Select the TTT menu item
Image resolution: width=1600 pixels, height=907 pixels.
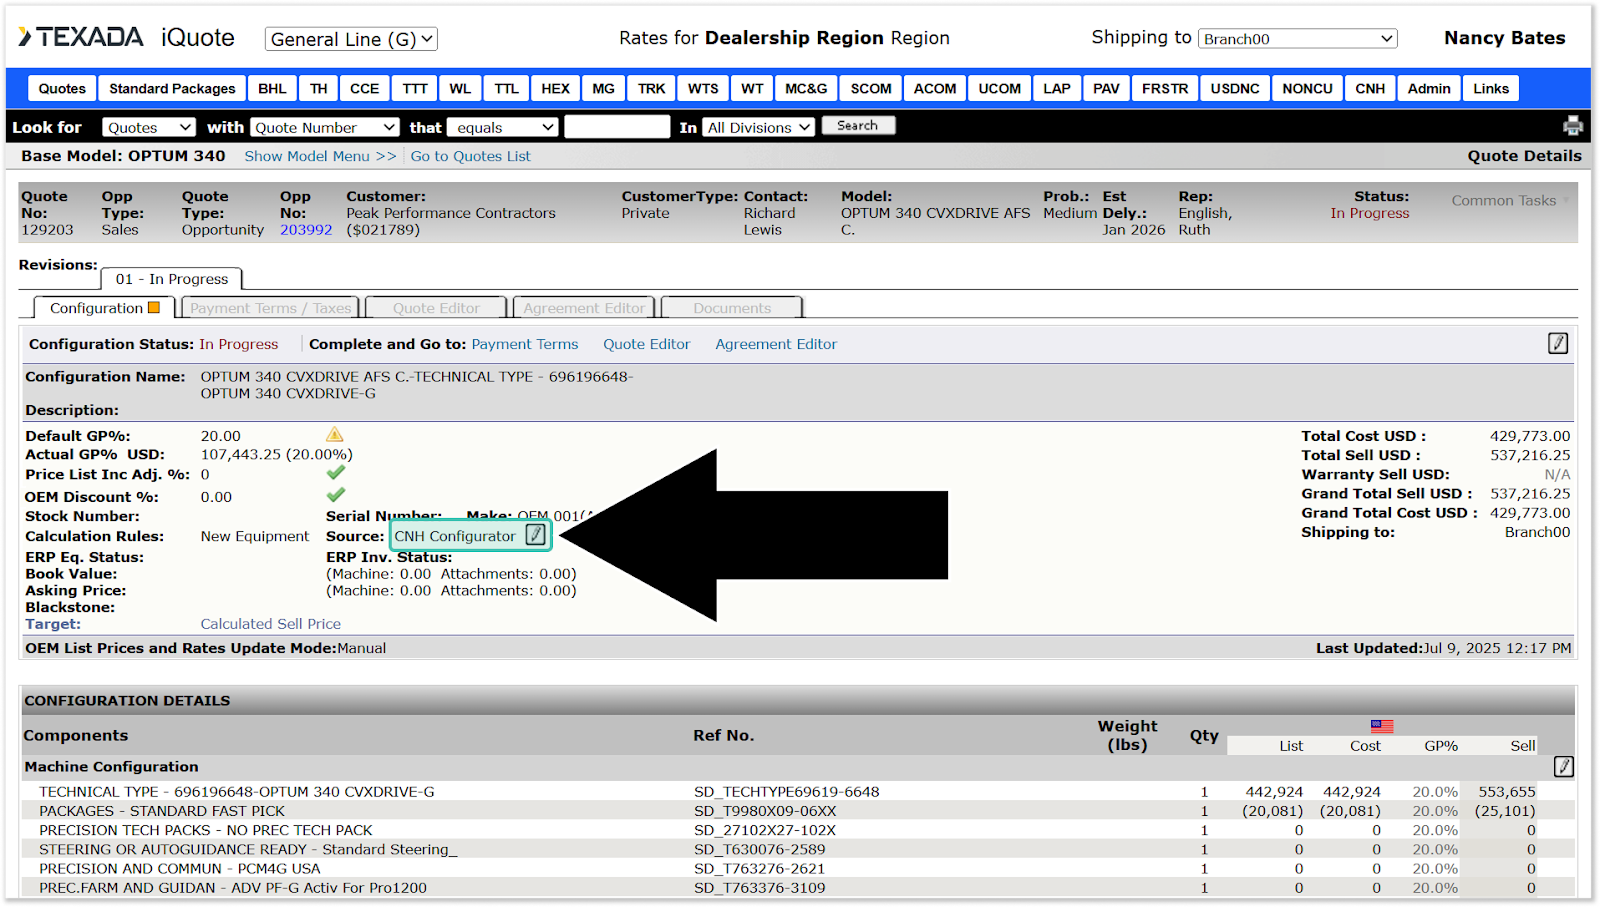[415, 88]
